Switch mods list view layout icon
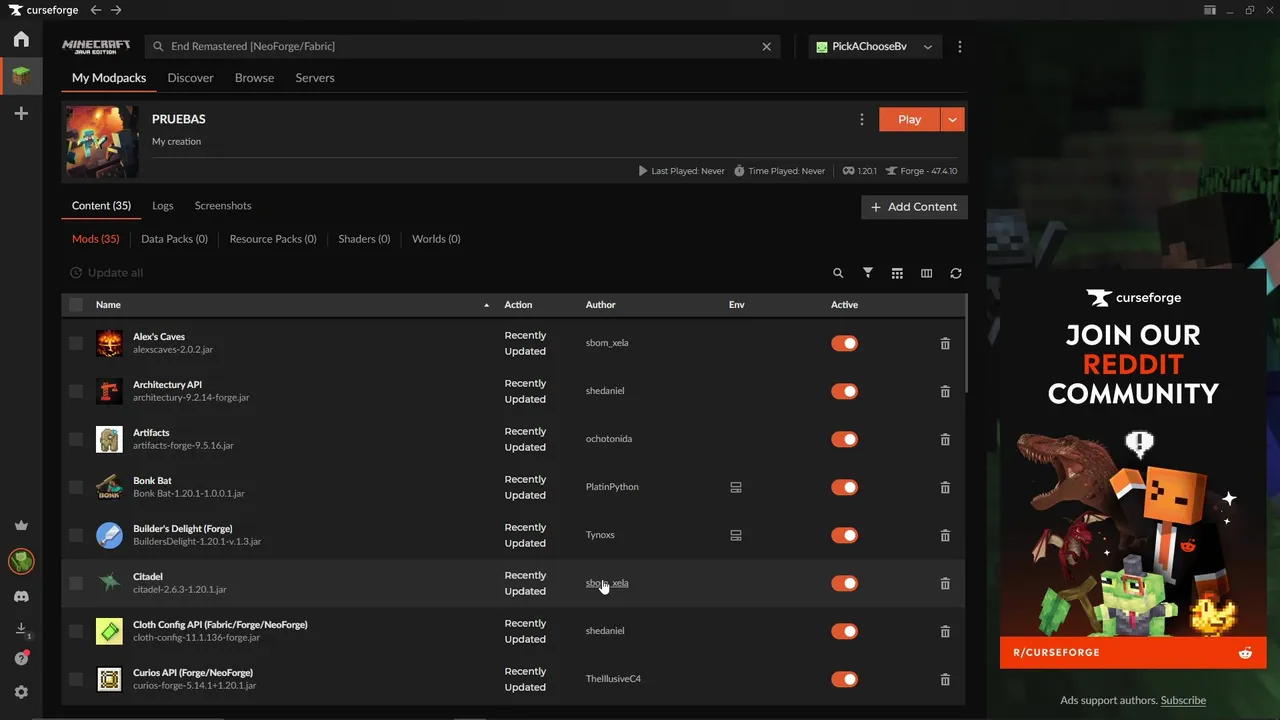 (897, 273)
